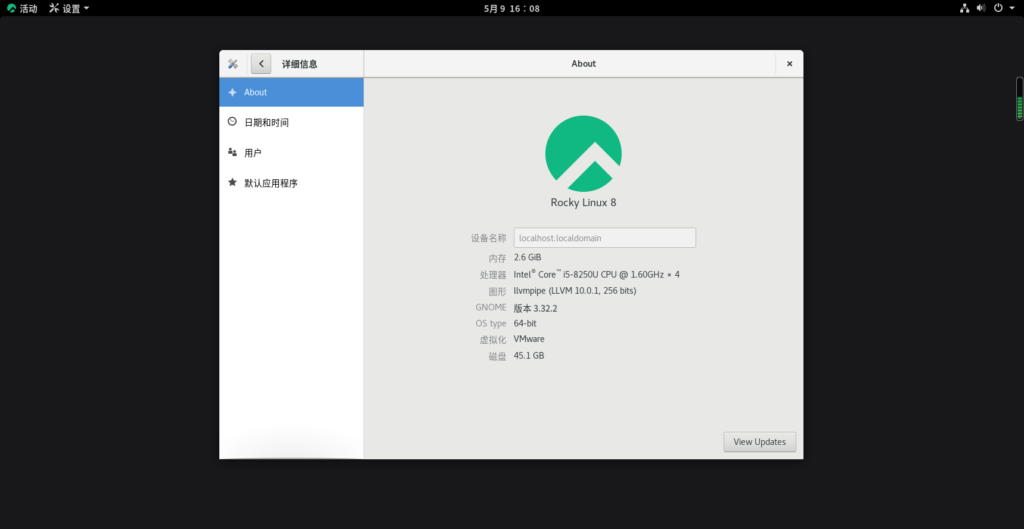Click the disk value 45.1 GB
This screenshot has height=529, width=1024.
point(529,356)
